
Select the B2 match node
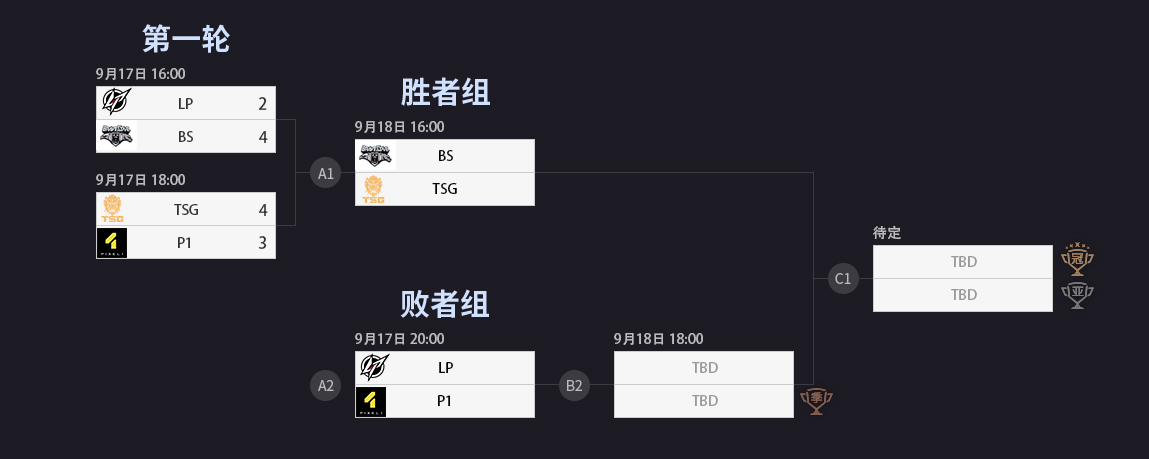[574, 384]
